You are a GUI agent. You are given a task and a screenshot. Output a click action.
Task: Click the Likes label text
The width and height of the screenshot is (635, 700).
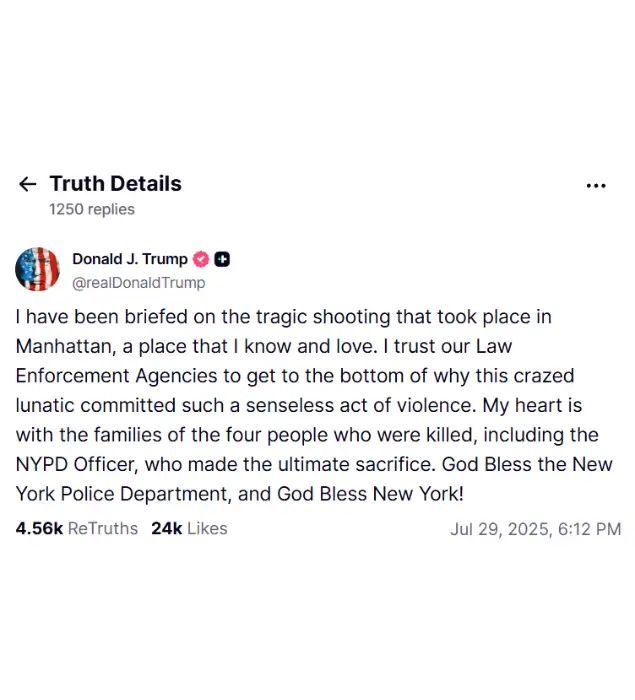[207, 529]
